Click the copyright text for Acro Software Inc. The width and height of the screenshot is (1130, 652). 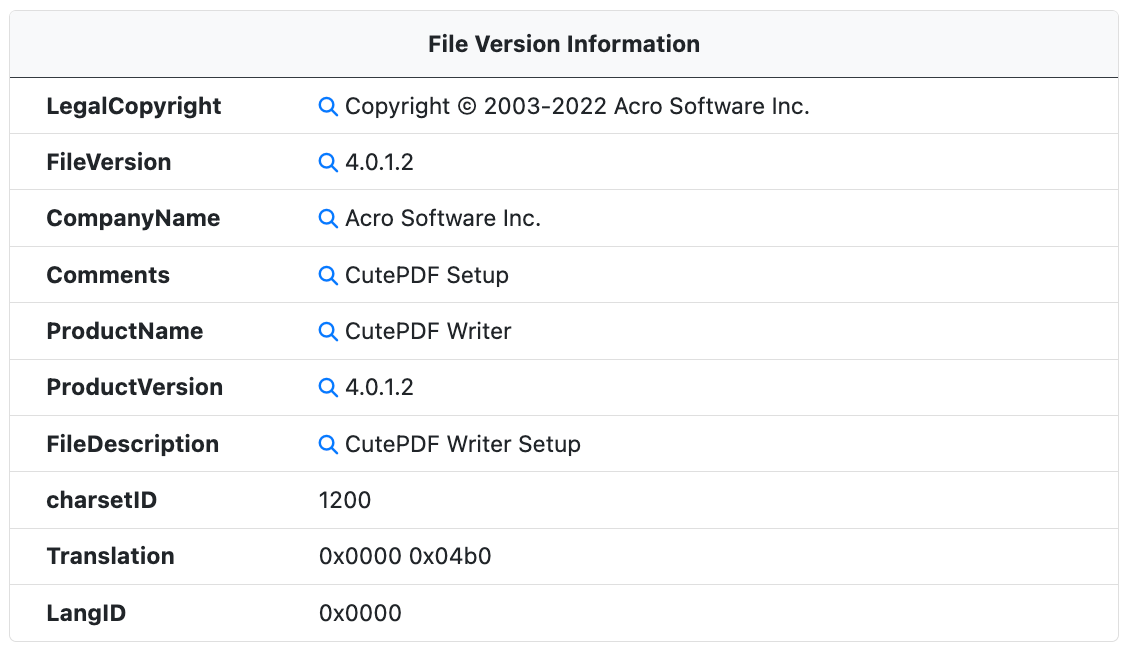577,106
